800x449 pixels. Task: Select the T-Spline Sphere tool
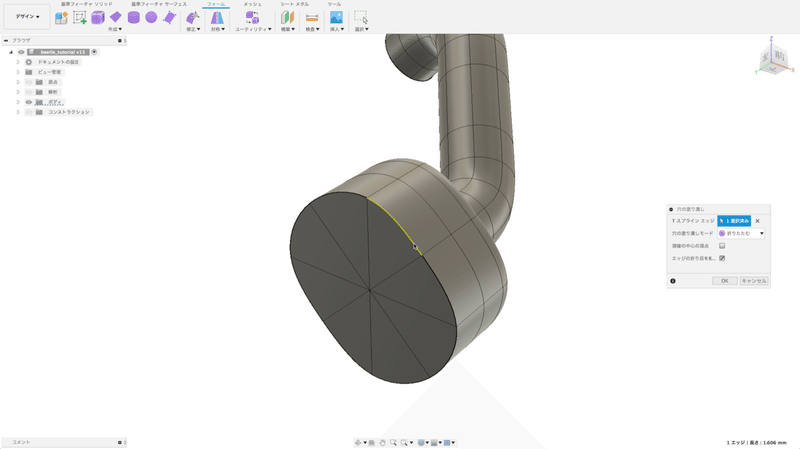(x=151, y=17)
